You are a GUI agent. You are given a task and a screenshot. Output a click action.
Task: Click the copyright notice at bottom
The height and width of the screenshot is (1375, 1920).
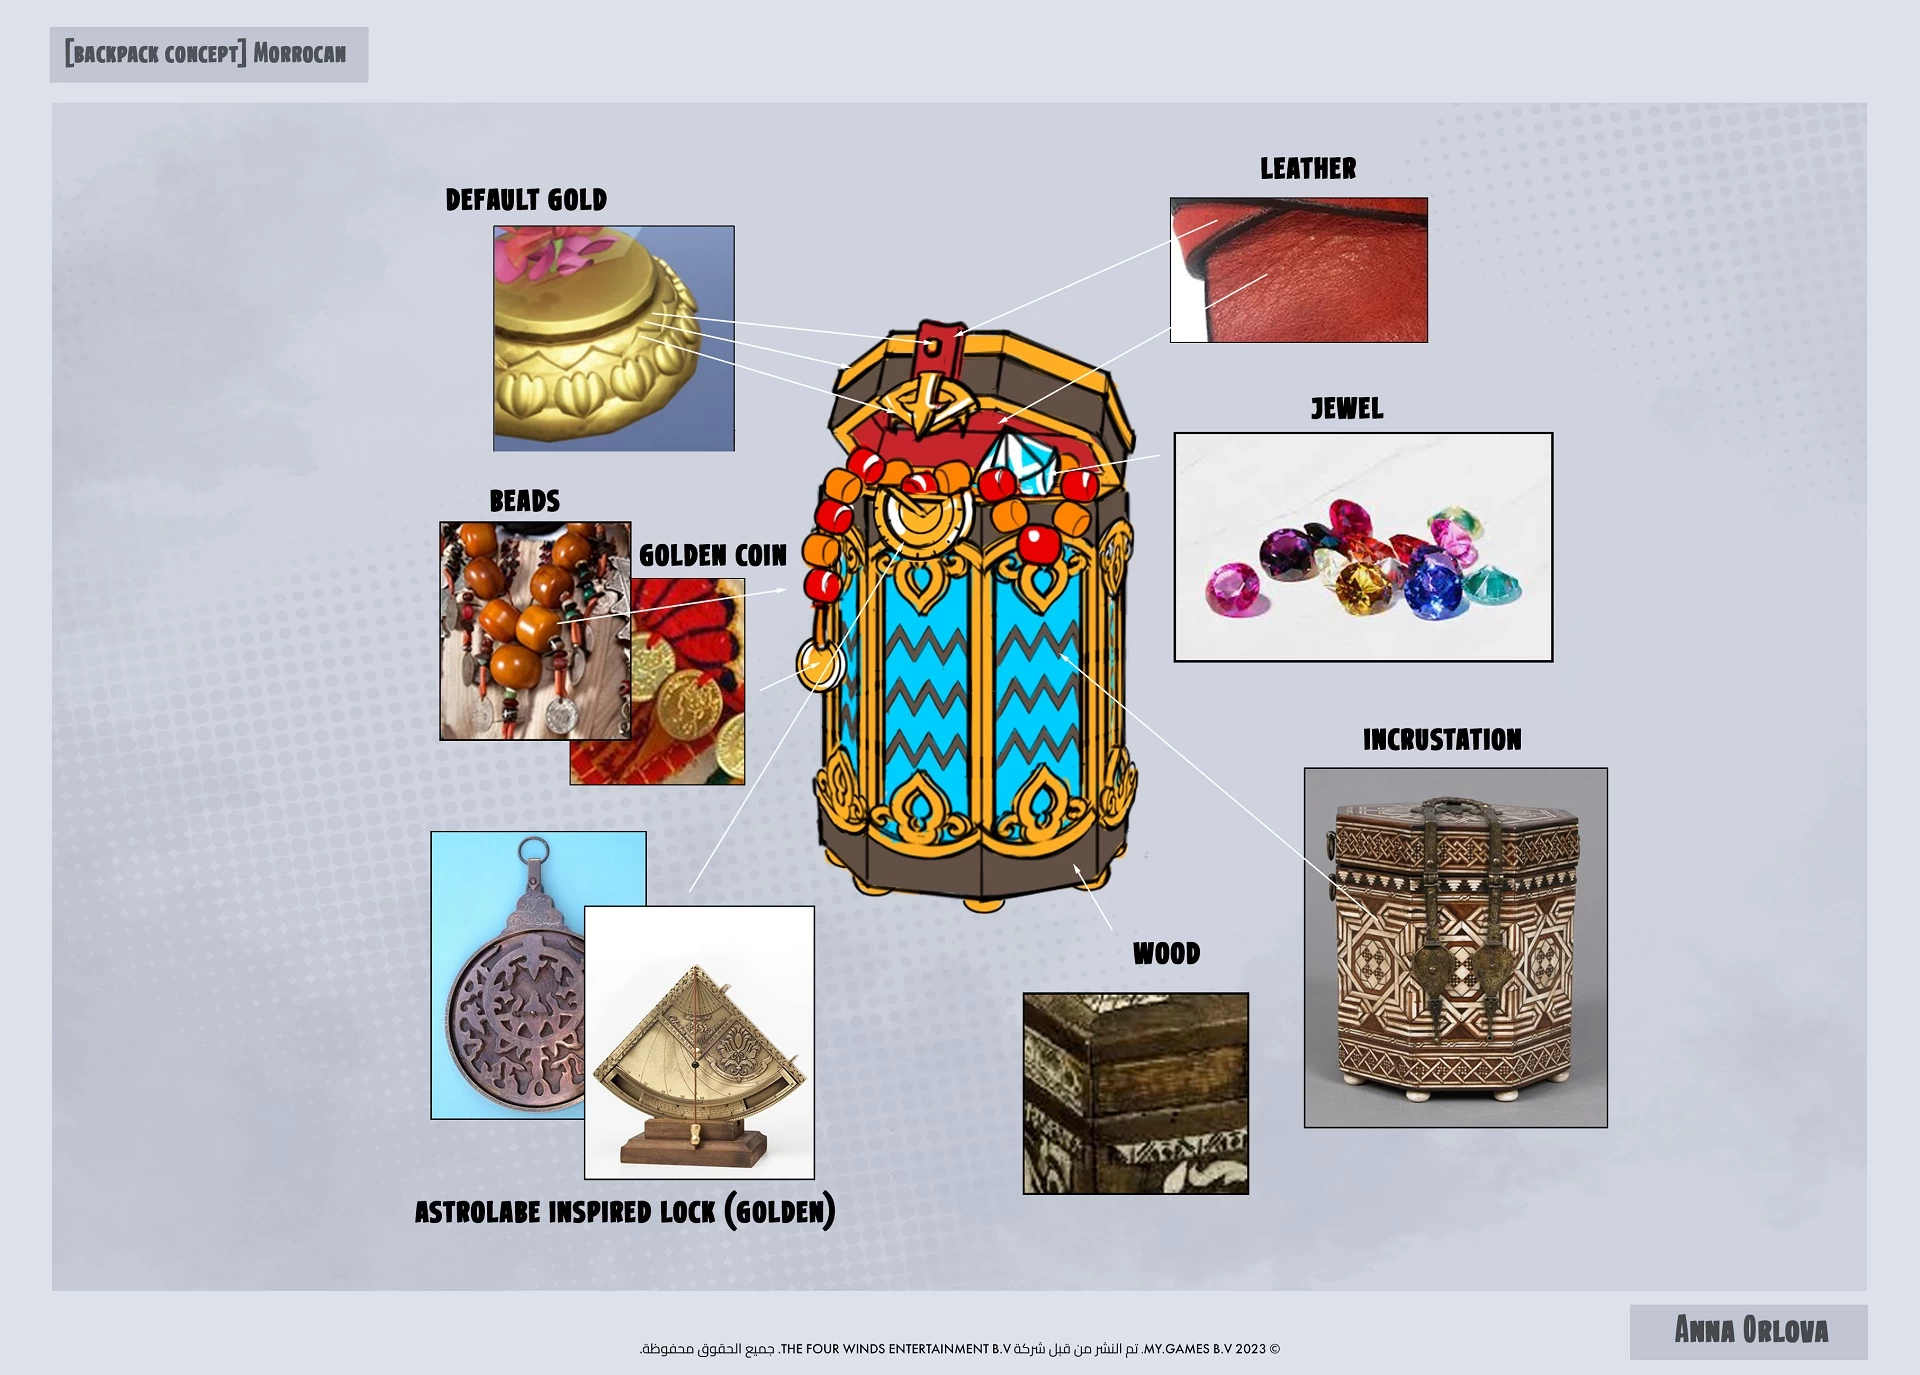[959, 1349]
